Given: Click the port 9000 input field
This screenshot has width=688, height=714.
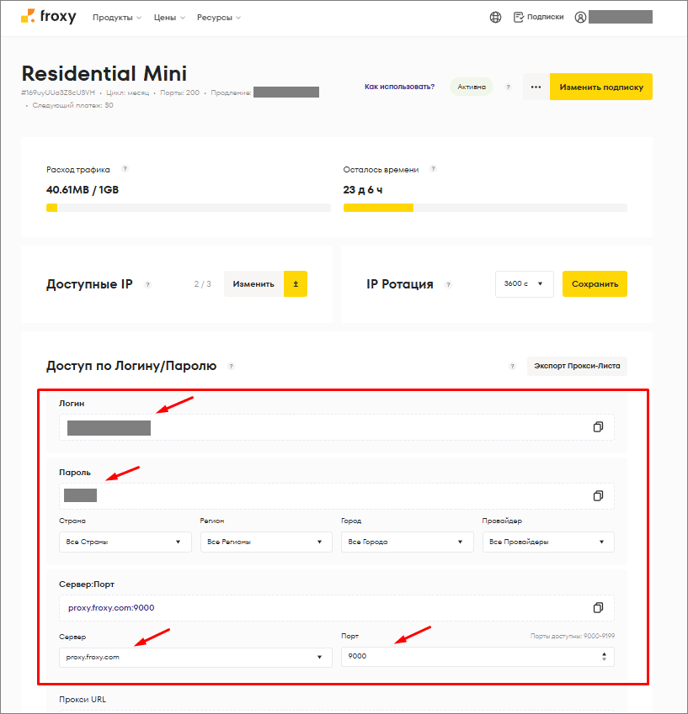Looking at the screenshot, I should point(478,657).
